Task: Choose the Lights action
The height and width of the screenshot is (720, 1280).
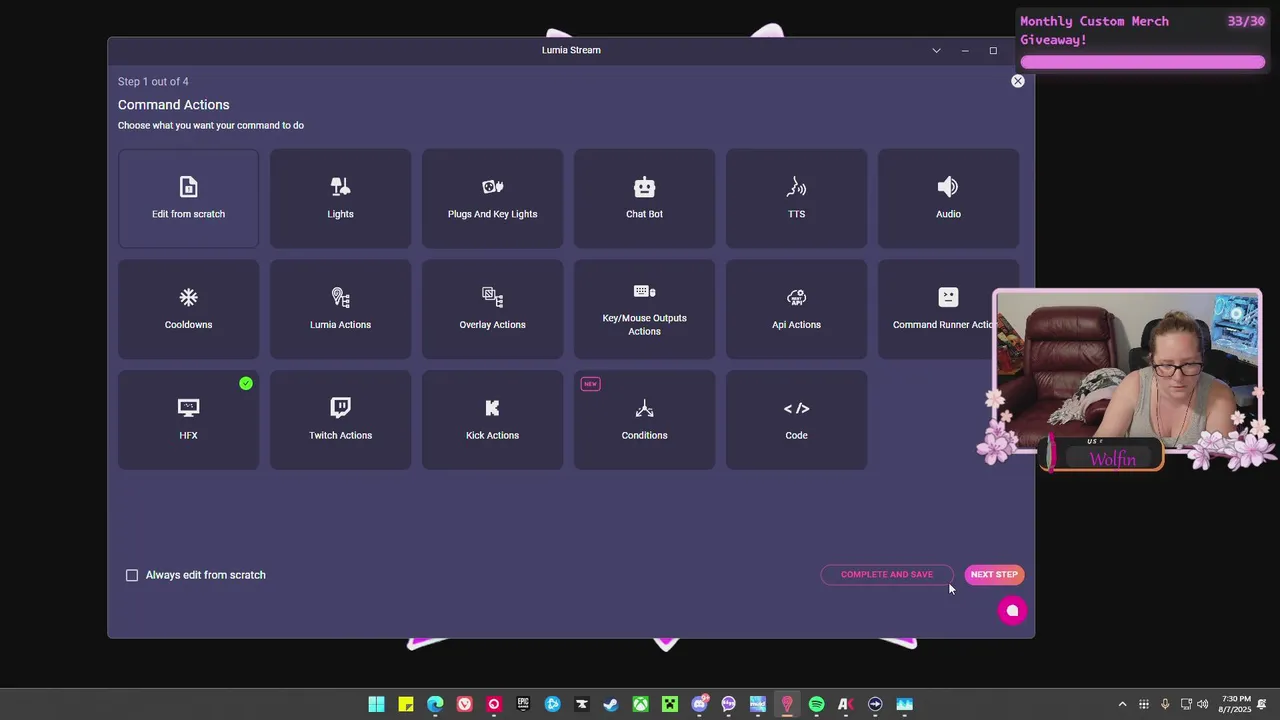Action: point(340,198)
